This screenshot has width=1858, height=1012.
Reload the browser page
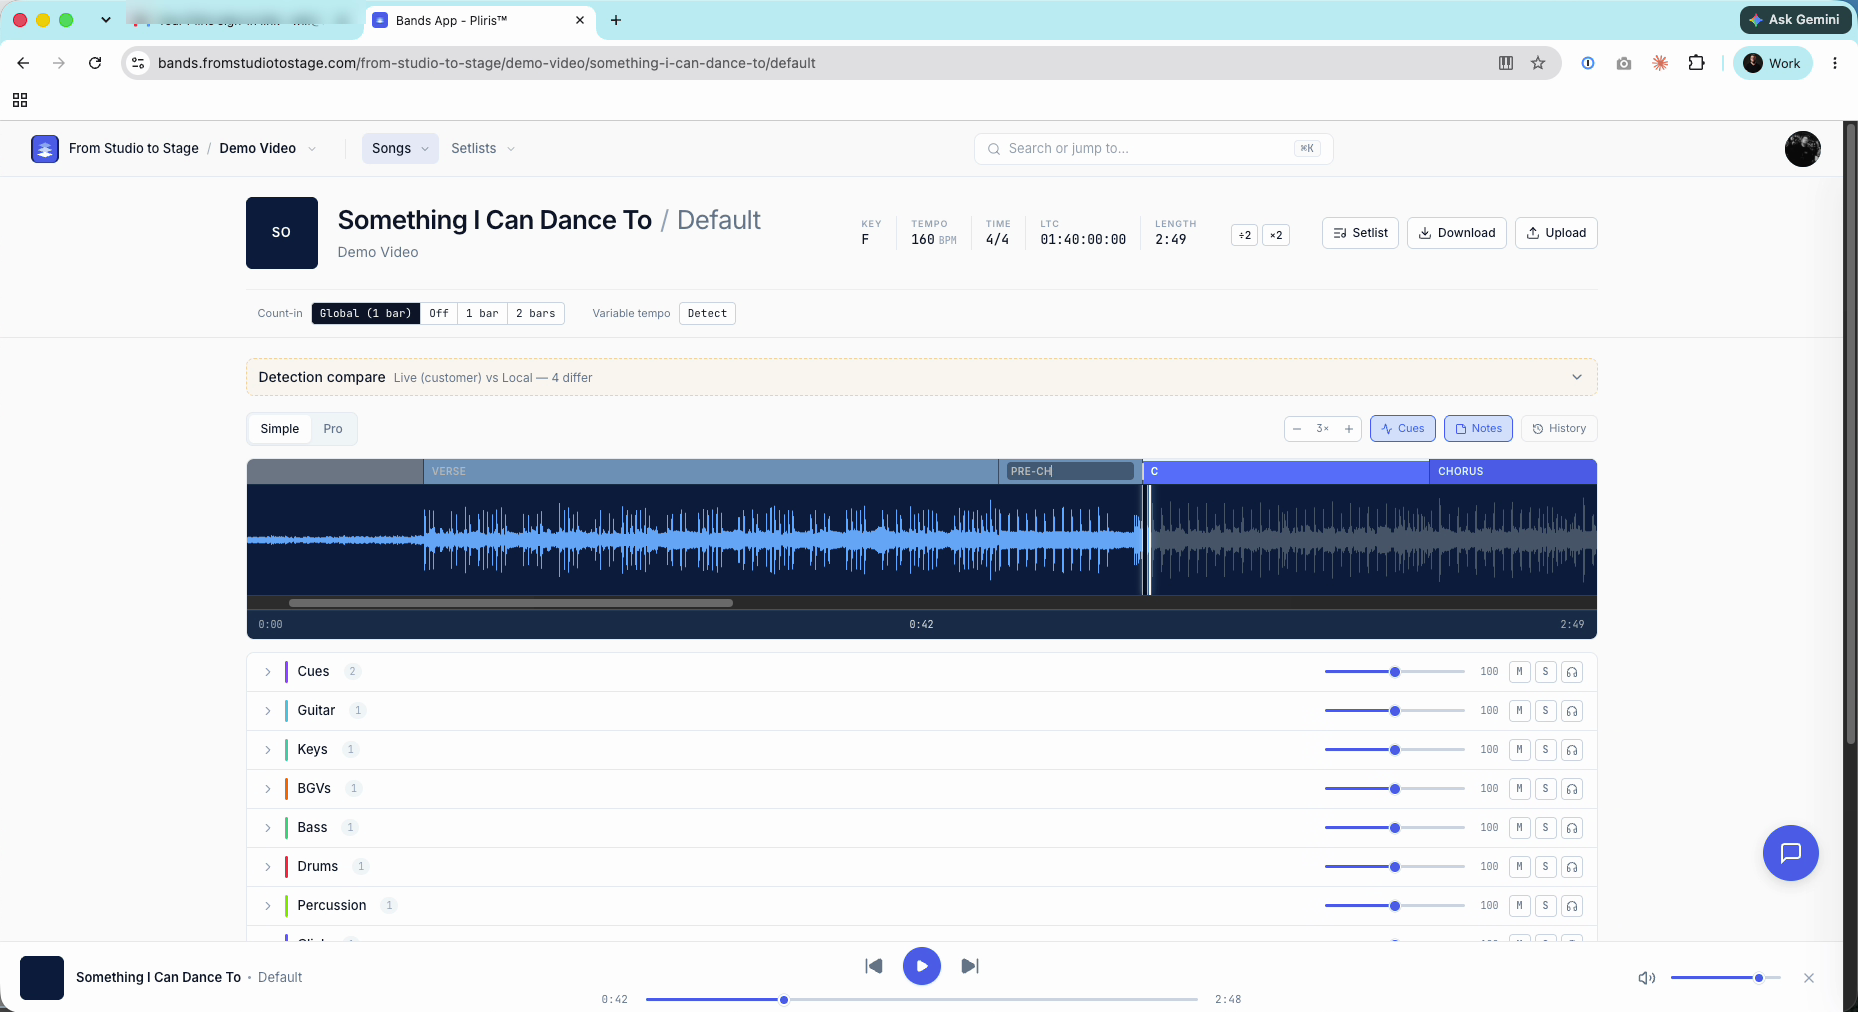tap(95, 63)
